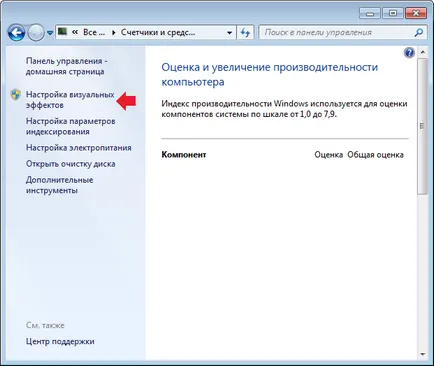Click the 'Все ...' breadcrumb segment

tap(94, 32)
